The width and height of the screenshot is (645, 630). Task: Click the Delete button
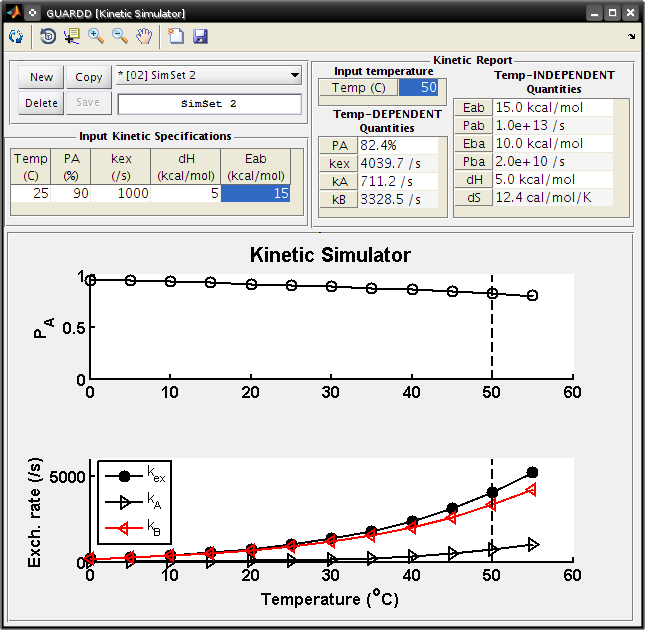[x=41, y=103]
